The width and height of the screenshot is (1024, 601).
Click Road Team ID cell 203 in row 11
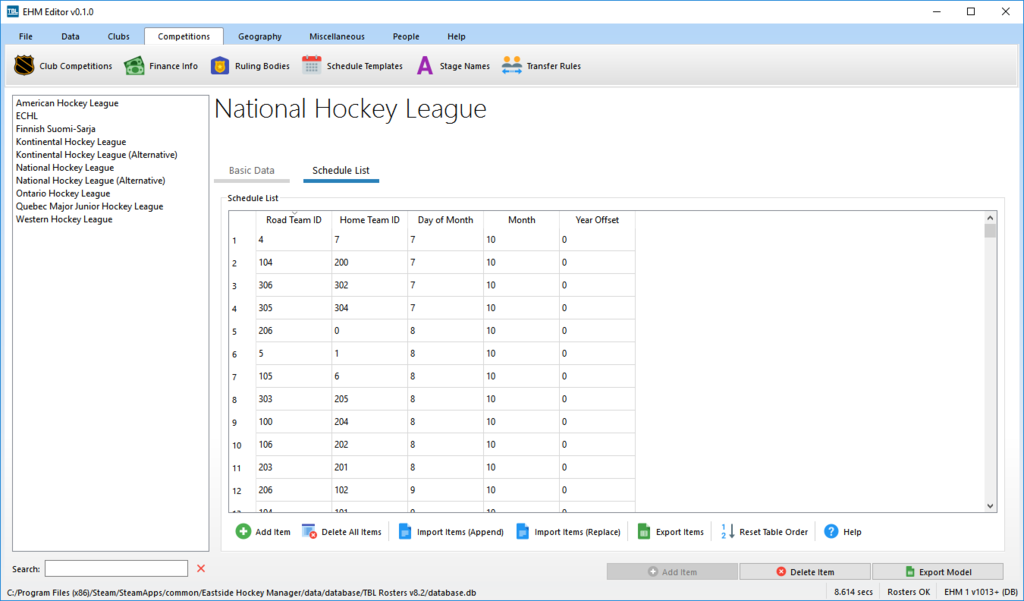tap(294, 468)
